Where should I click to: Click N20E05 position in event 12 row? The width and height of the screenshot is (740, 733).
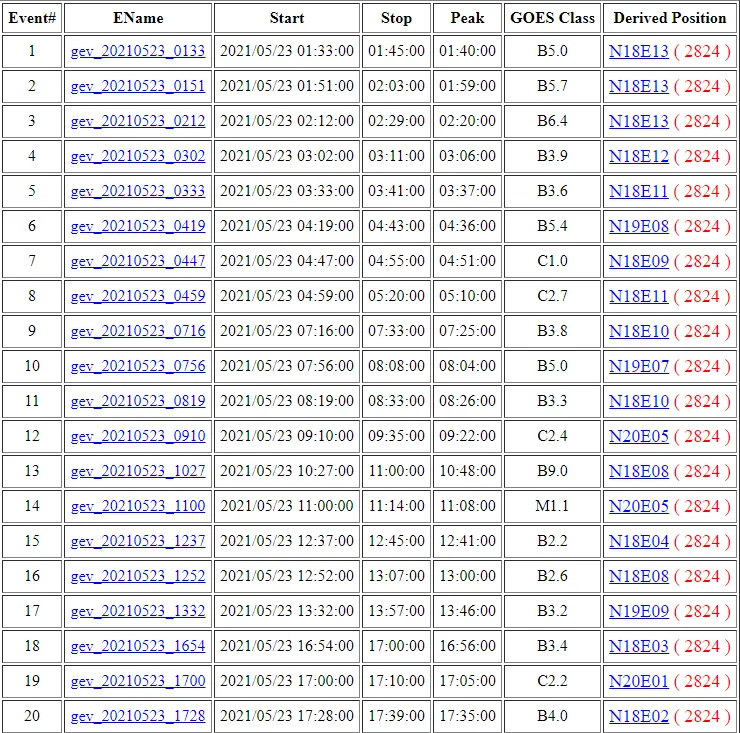coord(639,436)
